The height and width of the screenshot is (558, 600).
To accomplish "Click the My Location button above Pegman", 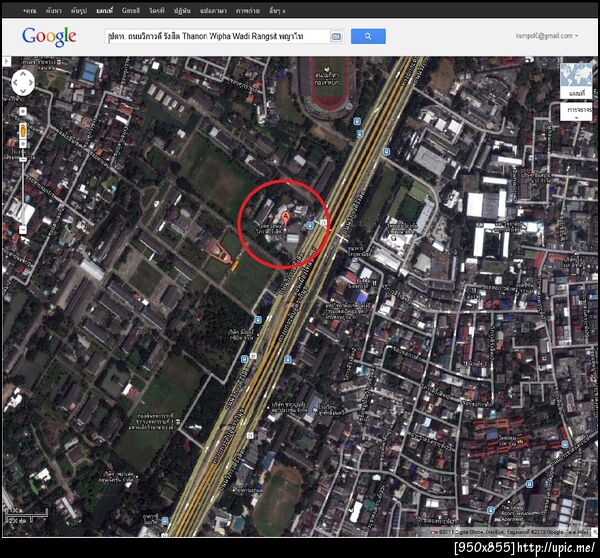I will click(x=23, y=111).
